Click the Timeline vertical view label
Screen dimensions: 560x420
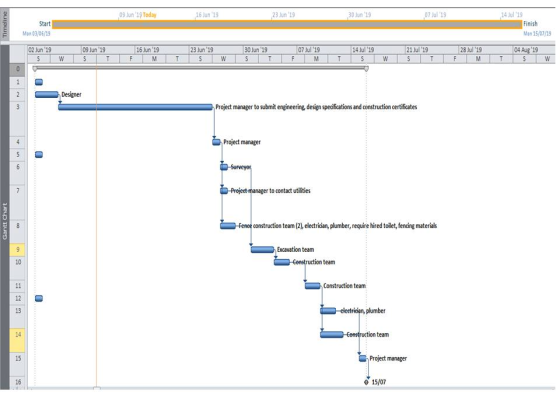(5, 24)
